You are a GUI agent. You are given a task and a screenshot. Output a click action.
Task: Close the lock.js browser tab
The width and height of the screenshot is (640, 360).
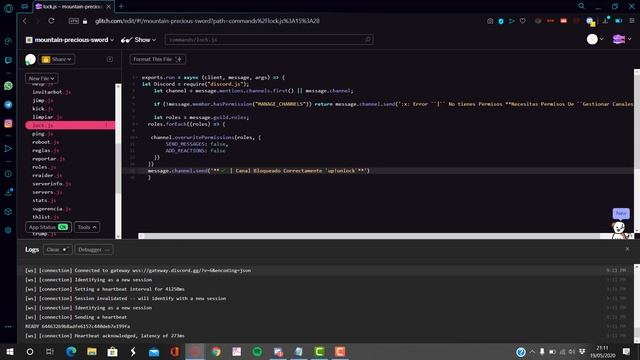(109, 7)
